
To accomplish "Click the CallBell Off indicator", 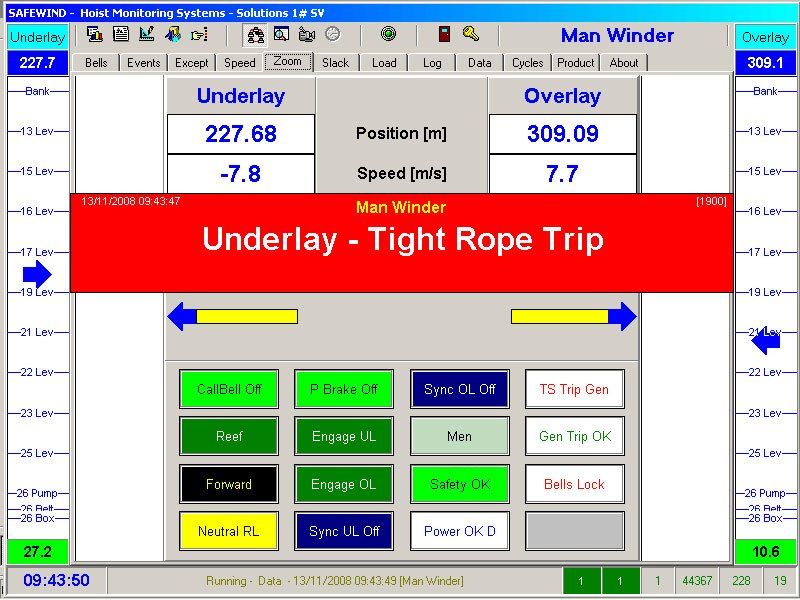I will point(229,389).
